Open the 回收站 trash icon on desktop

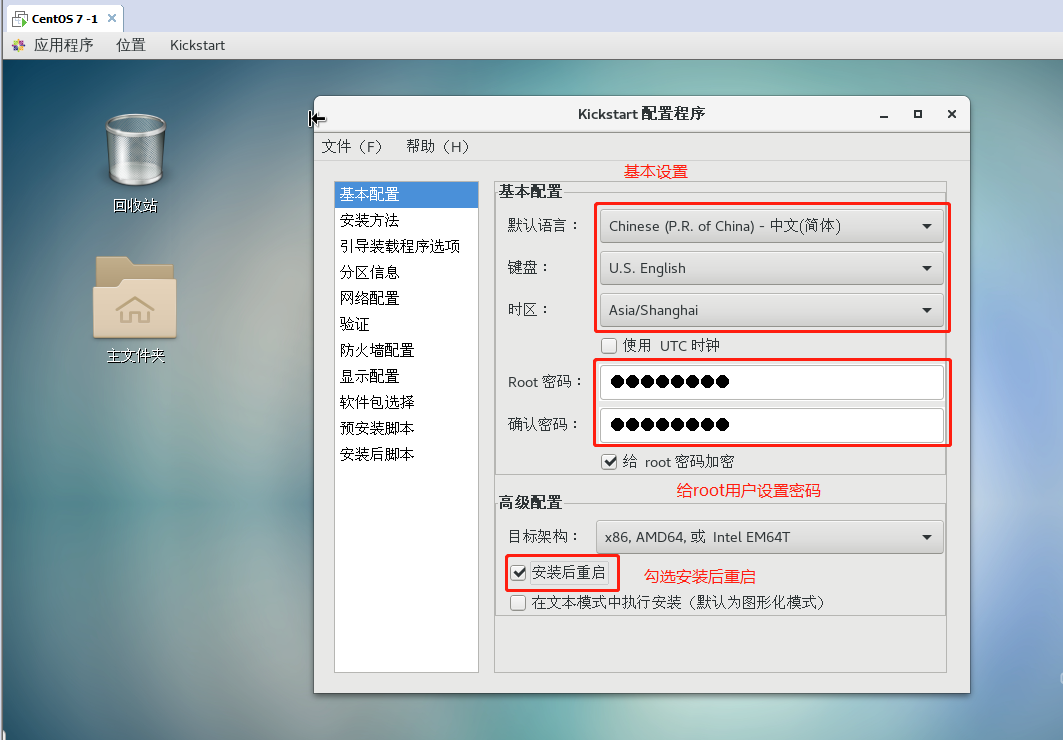click(x=136, y=150)
